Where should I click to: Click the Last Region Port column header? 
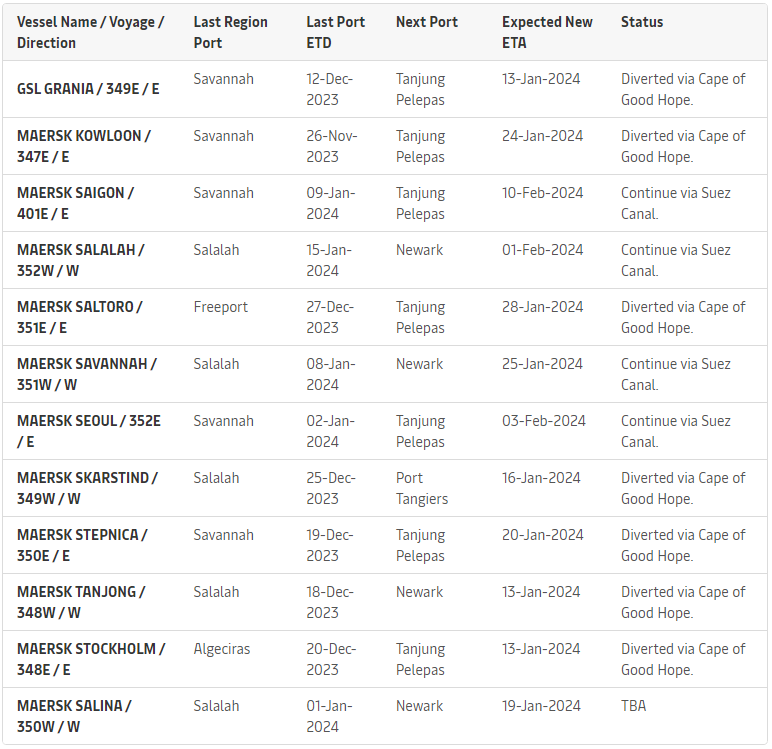click(x=230, y=33)
